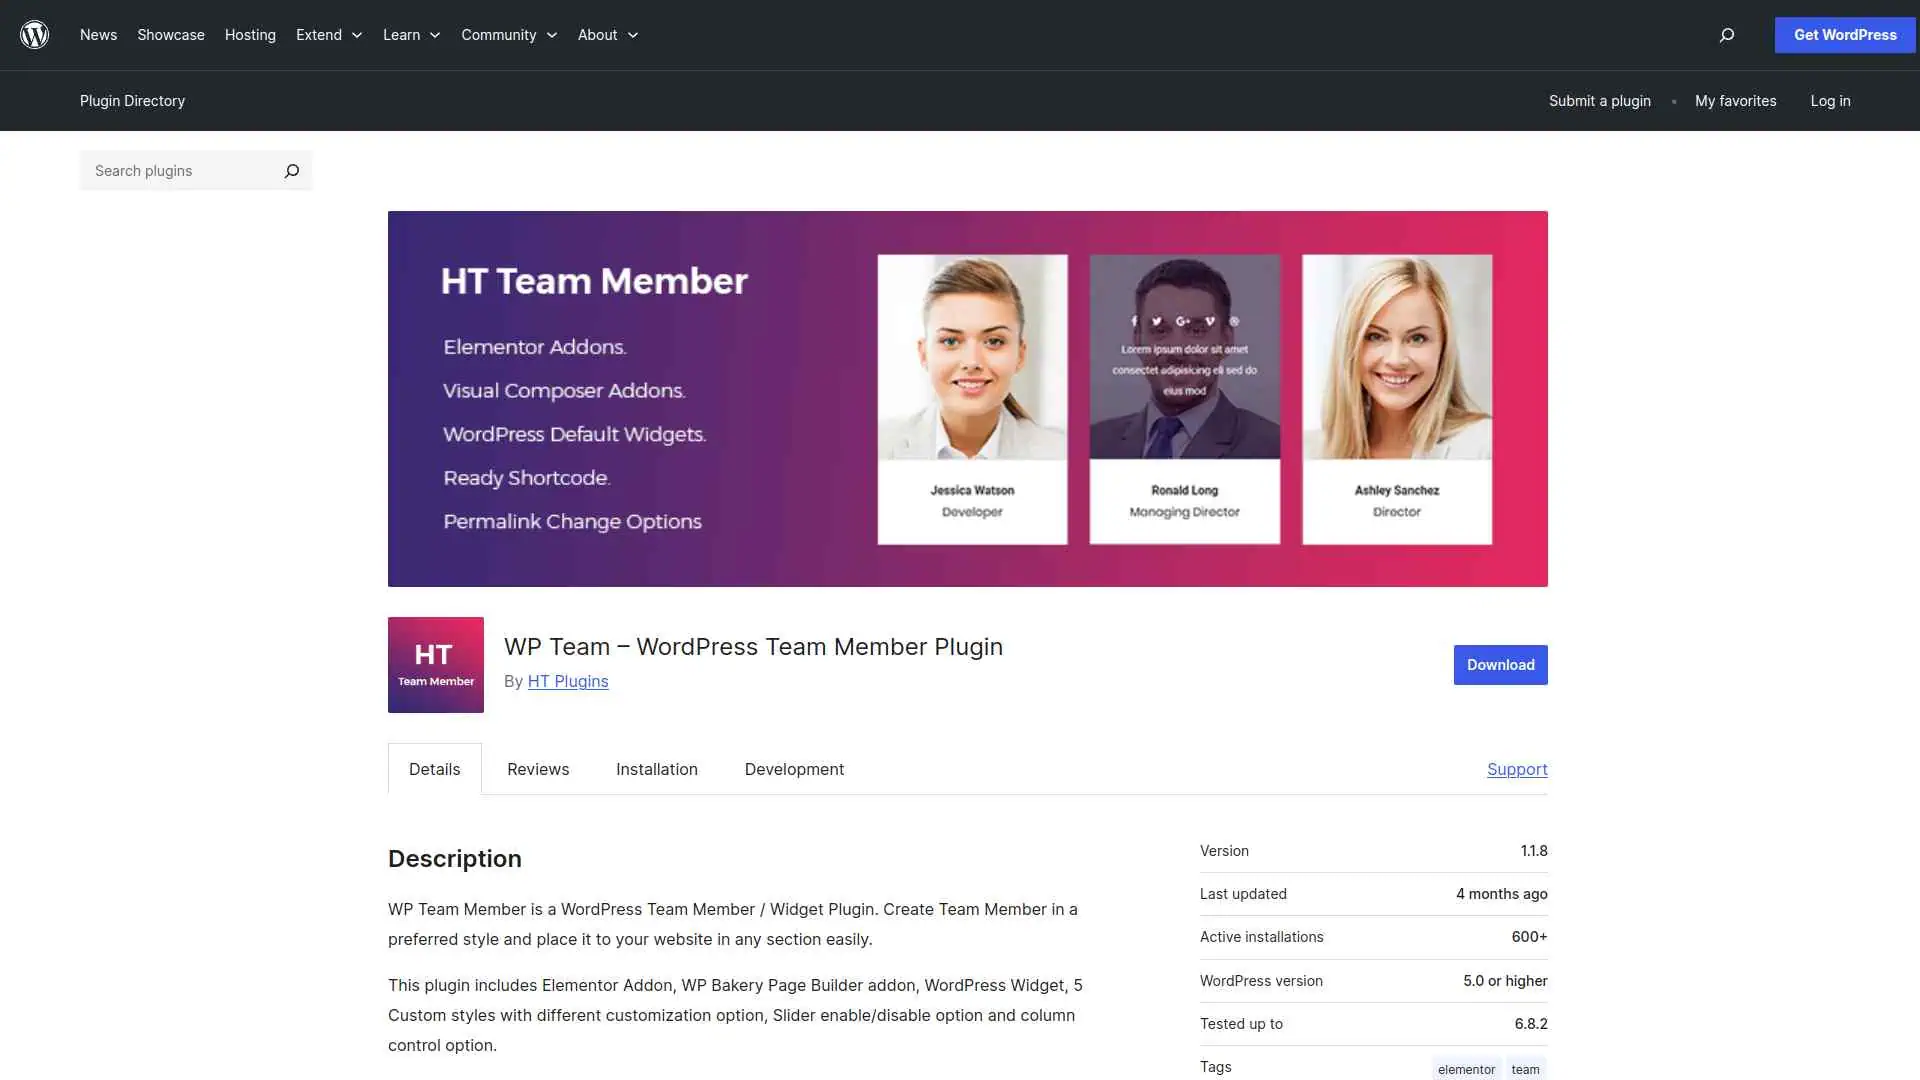Click Submit a plugin
Screen dimensions: 1920x1080
click(x=1599, y=100)
